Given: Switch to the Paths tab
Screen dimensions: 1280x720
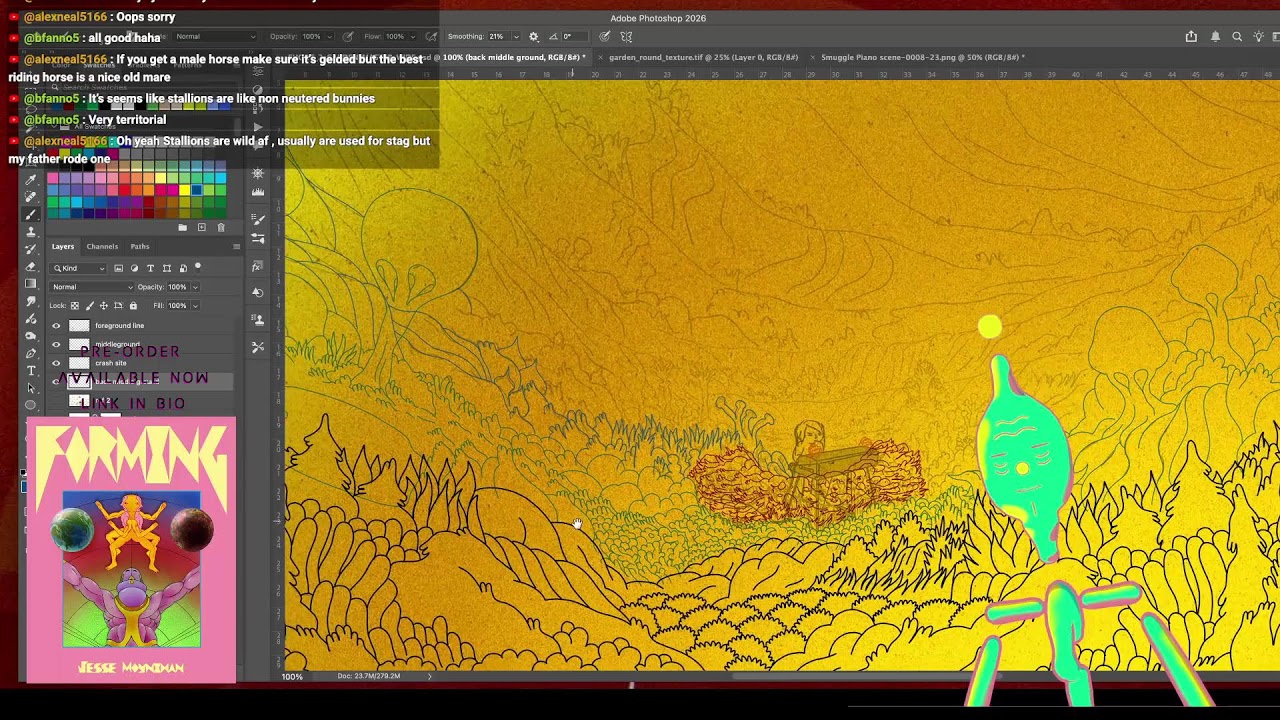Looking at the screenshot, I should 140,247.
